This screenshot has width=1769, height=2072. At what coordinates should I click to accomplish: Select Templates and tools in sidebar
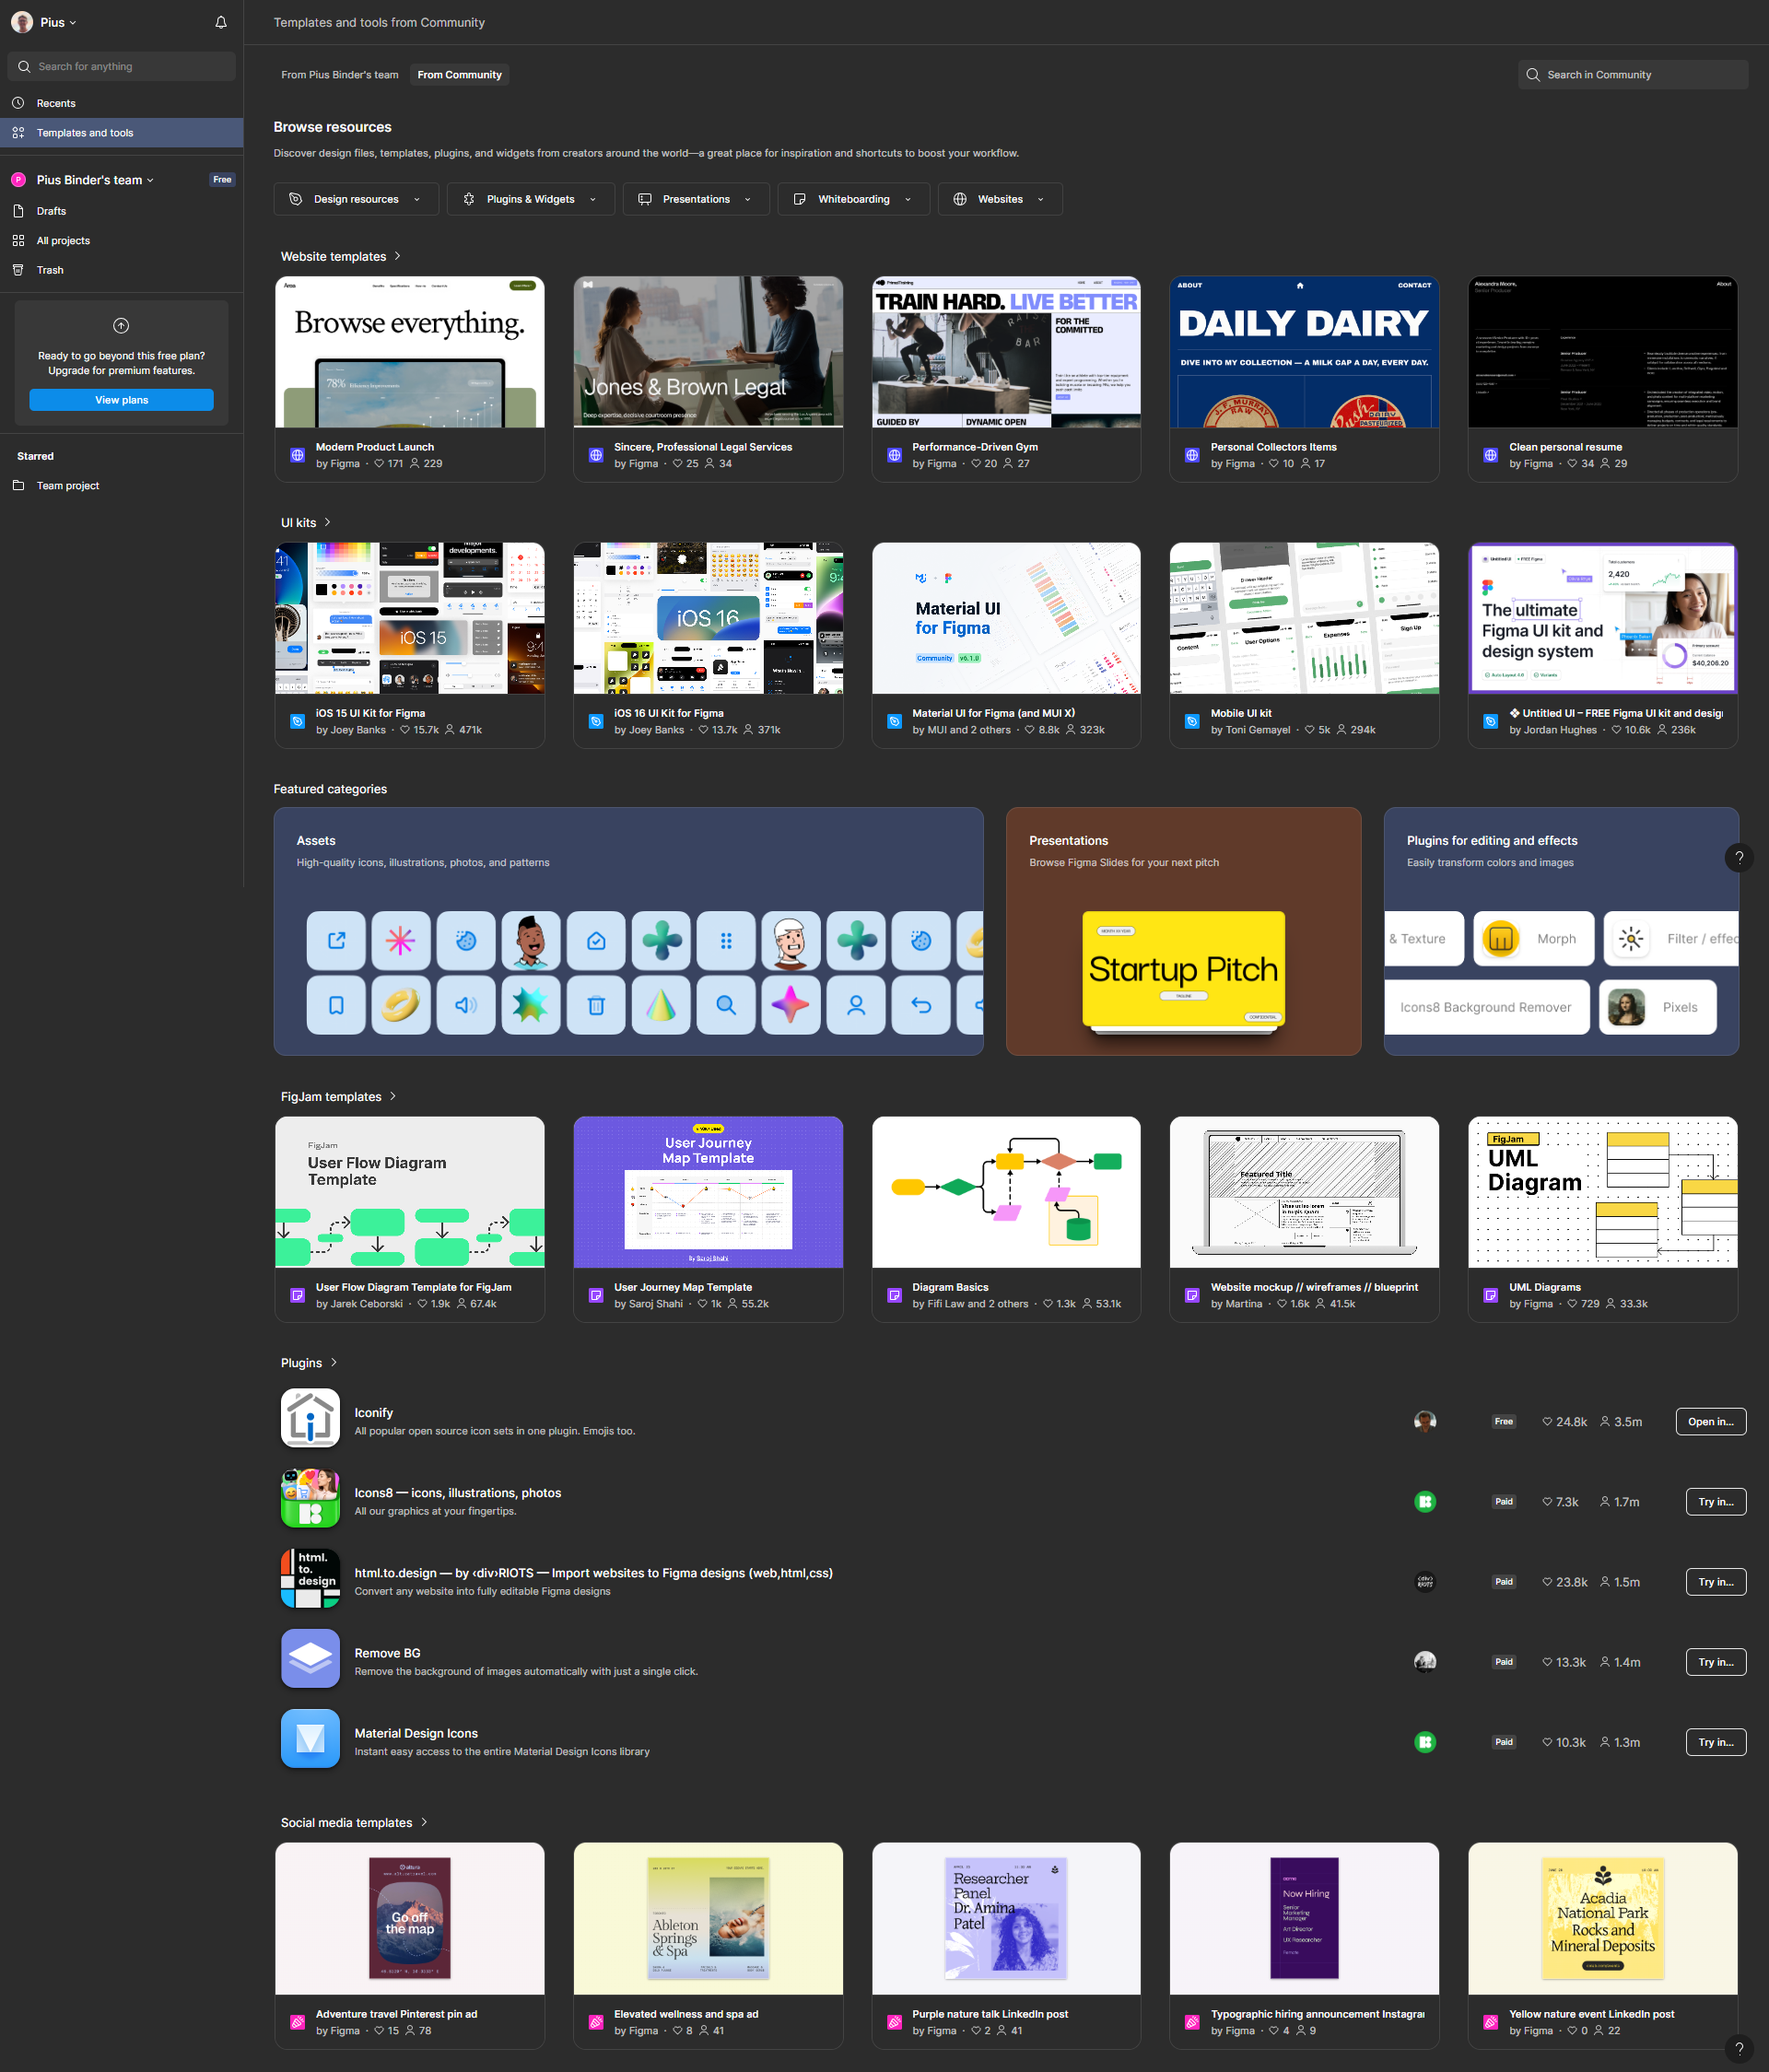[x=122, y=133]
